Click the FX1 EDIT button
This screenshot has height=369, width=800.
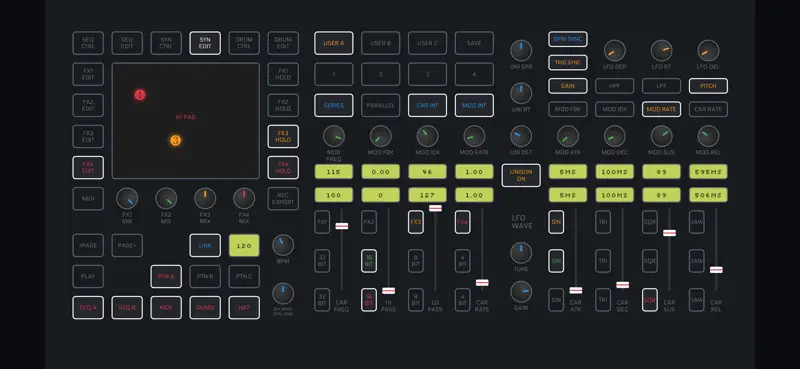88,74
